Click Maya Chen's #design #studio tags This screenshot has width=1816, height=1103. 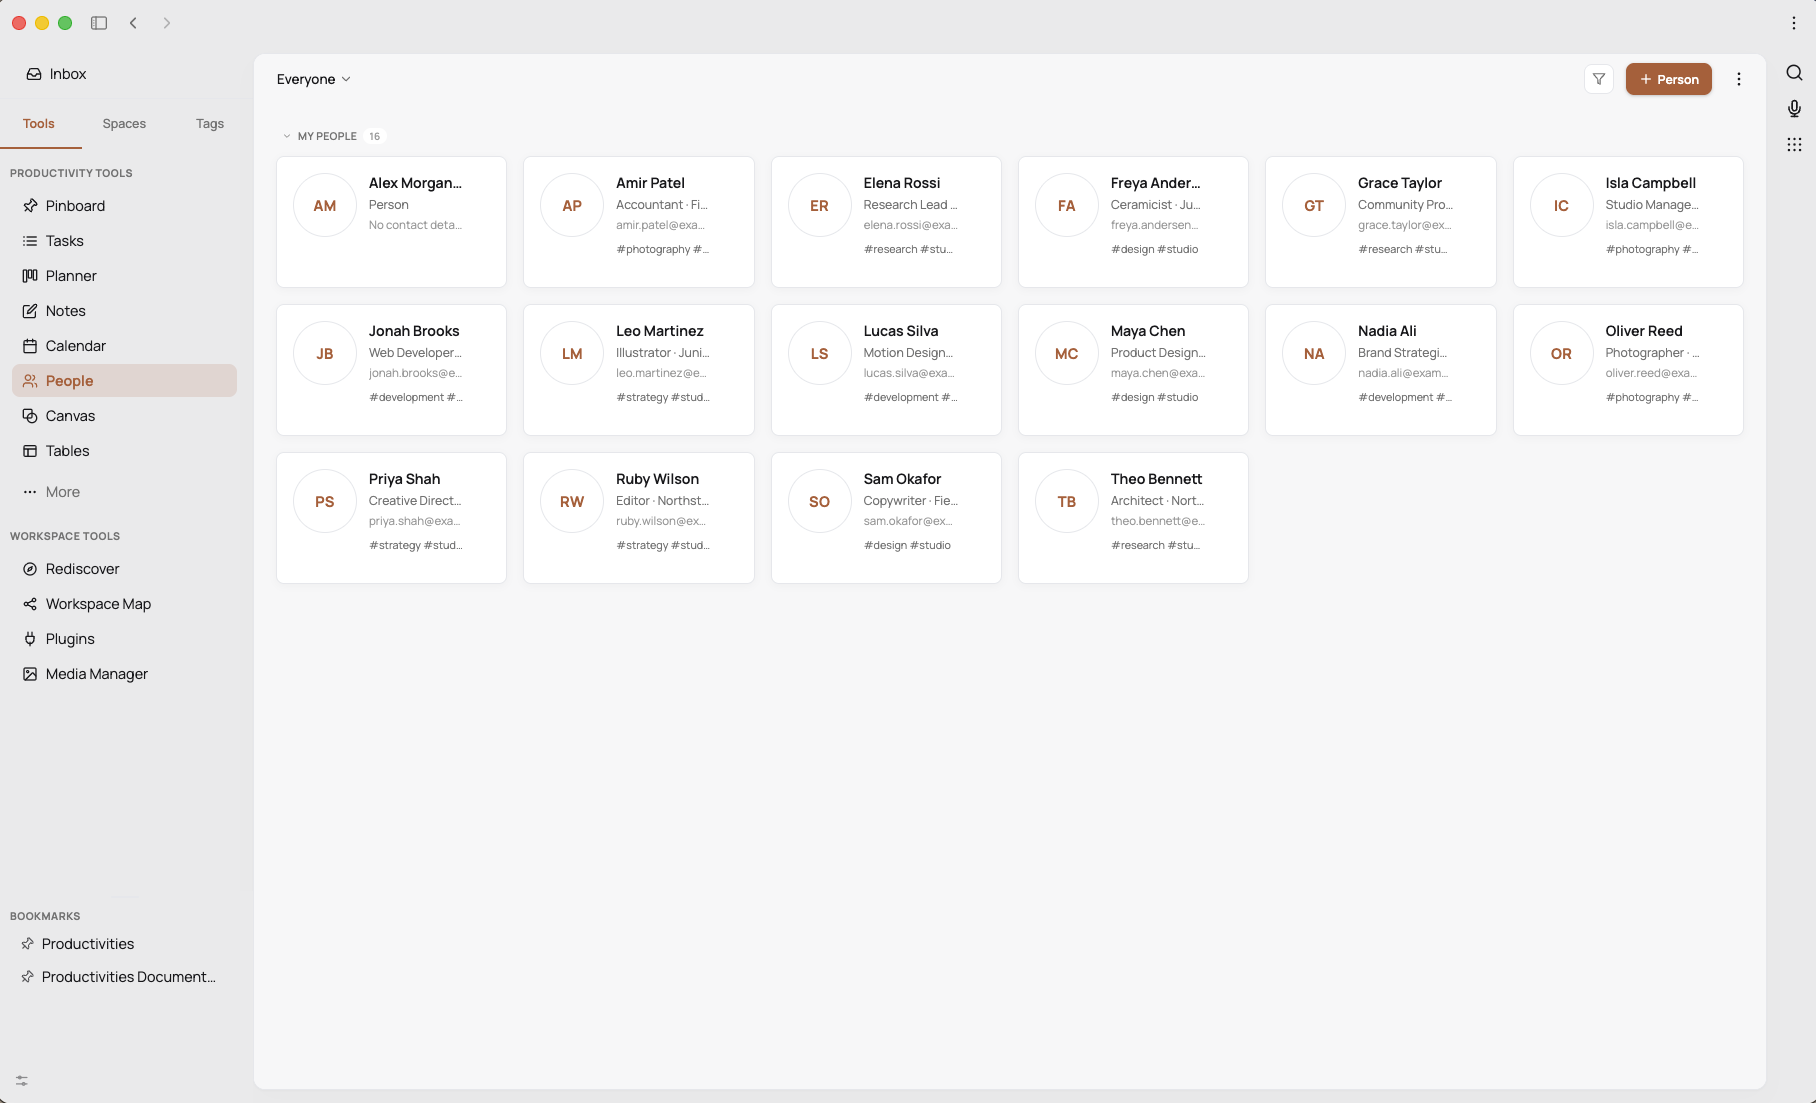1154,397
